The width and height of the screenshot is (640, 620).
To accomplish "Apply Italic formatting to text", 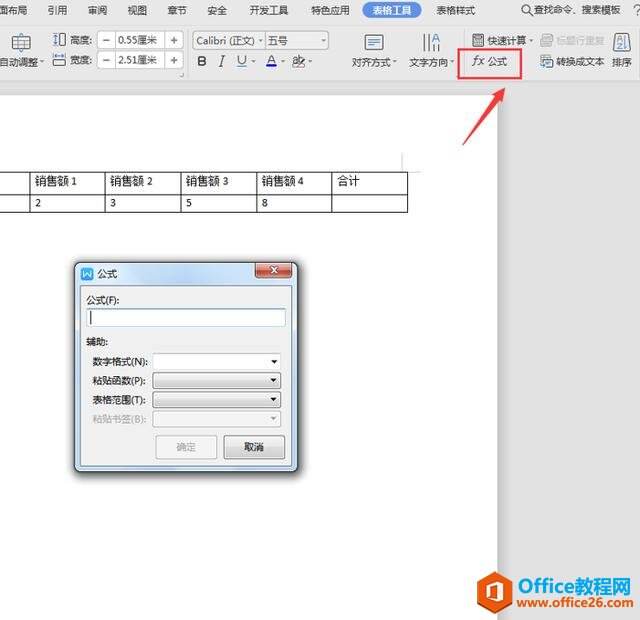I will (222, 62).
